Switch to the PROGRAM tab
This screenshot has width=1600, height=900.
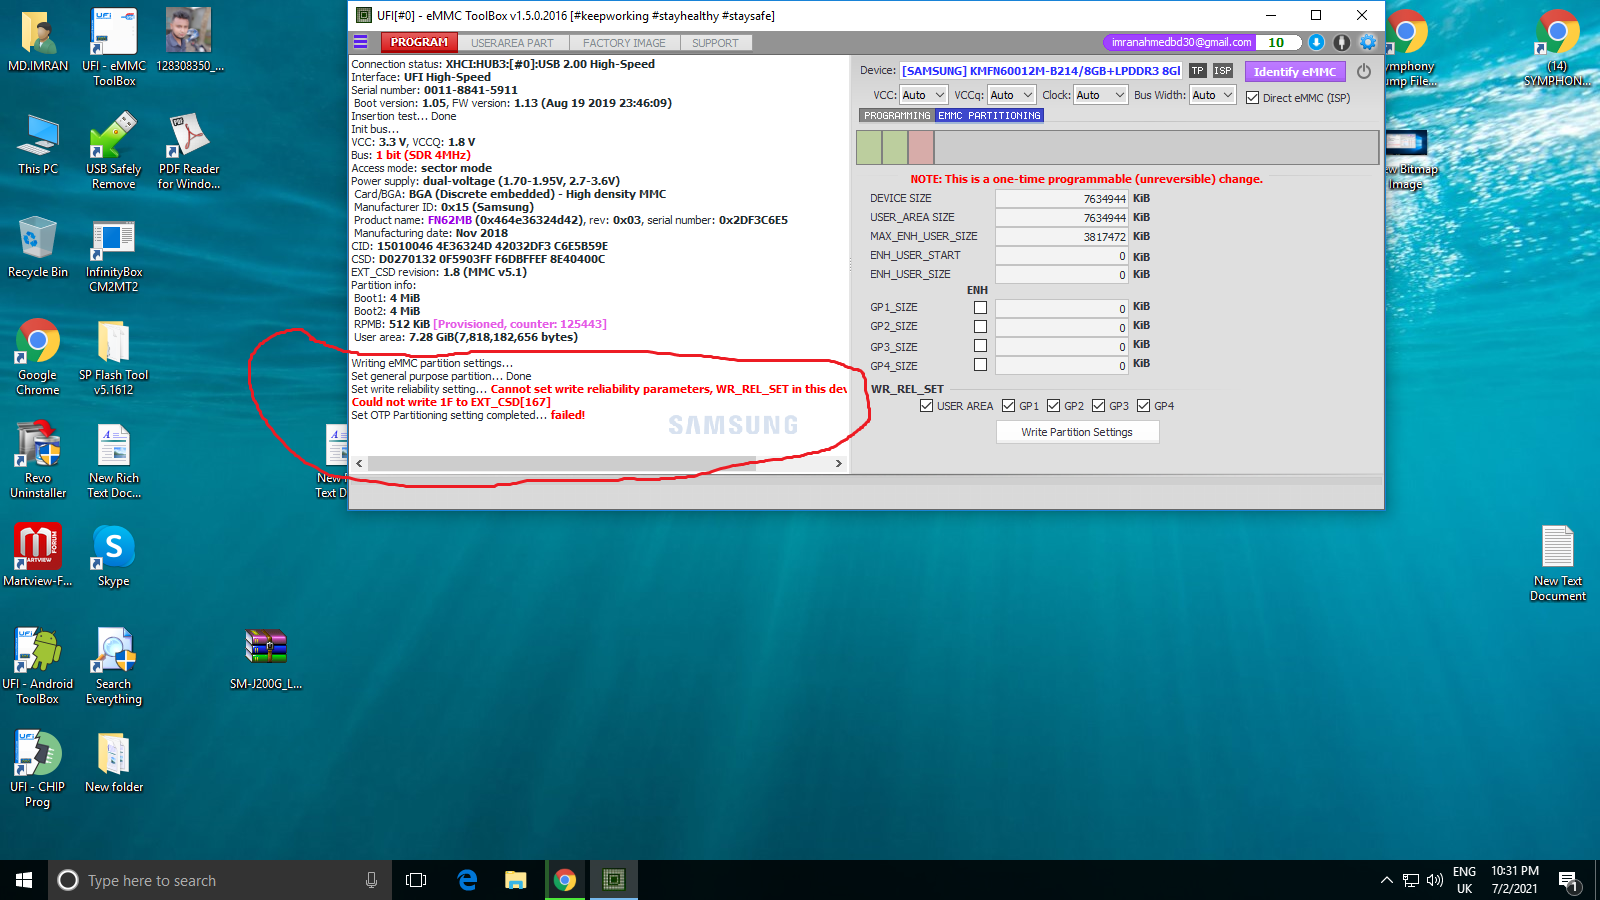pos(419,42)
